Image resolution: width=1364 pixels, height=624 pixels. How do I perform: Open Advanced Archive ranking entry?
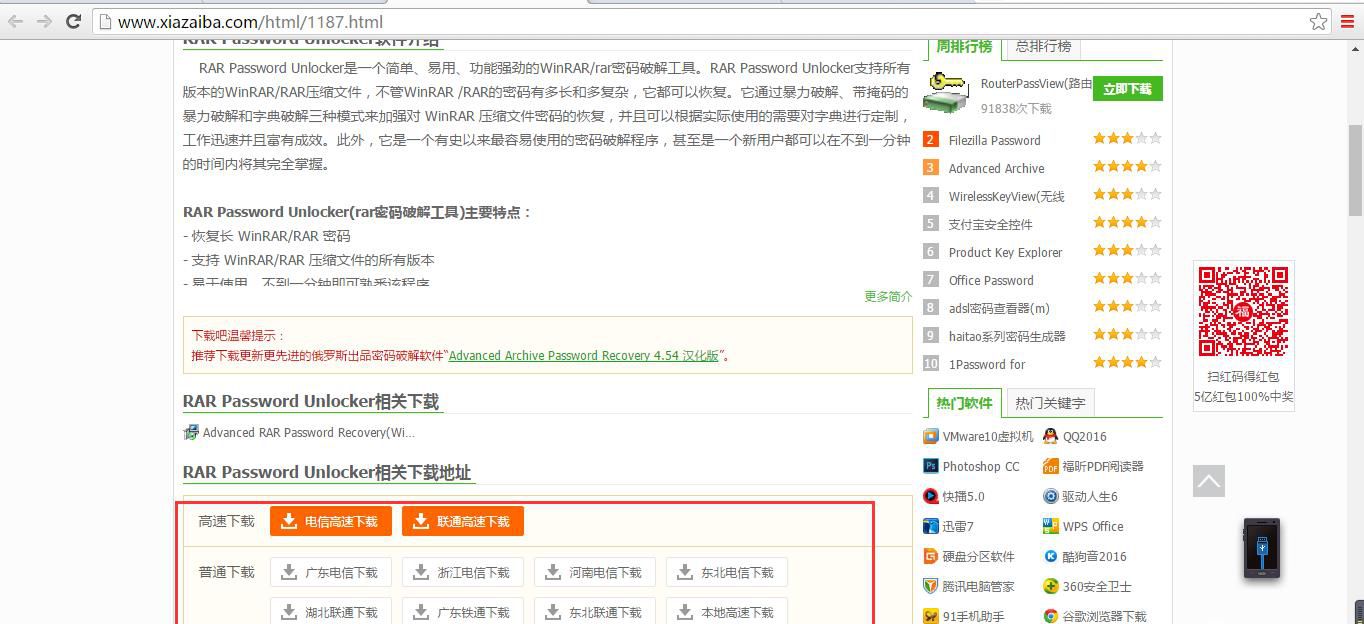pyautogui.click(x=996, y=168)
